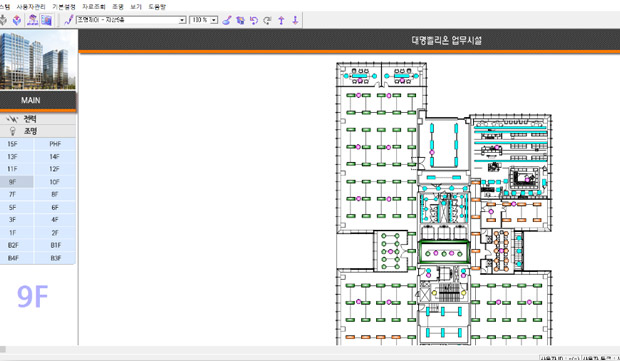Click the rotate left arrow icon
620x361 pixels.
tap(254, 20)
